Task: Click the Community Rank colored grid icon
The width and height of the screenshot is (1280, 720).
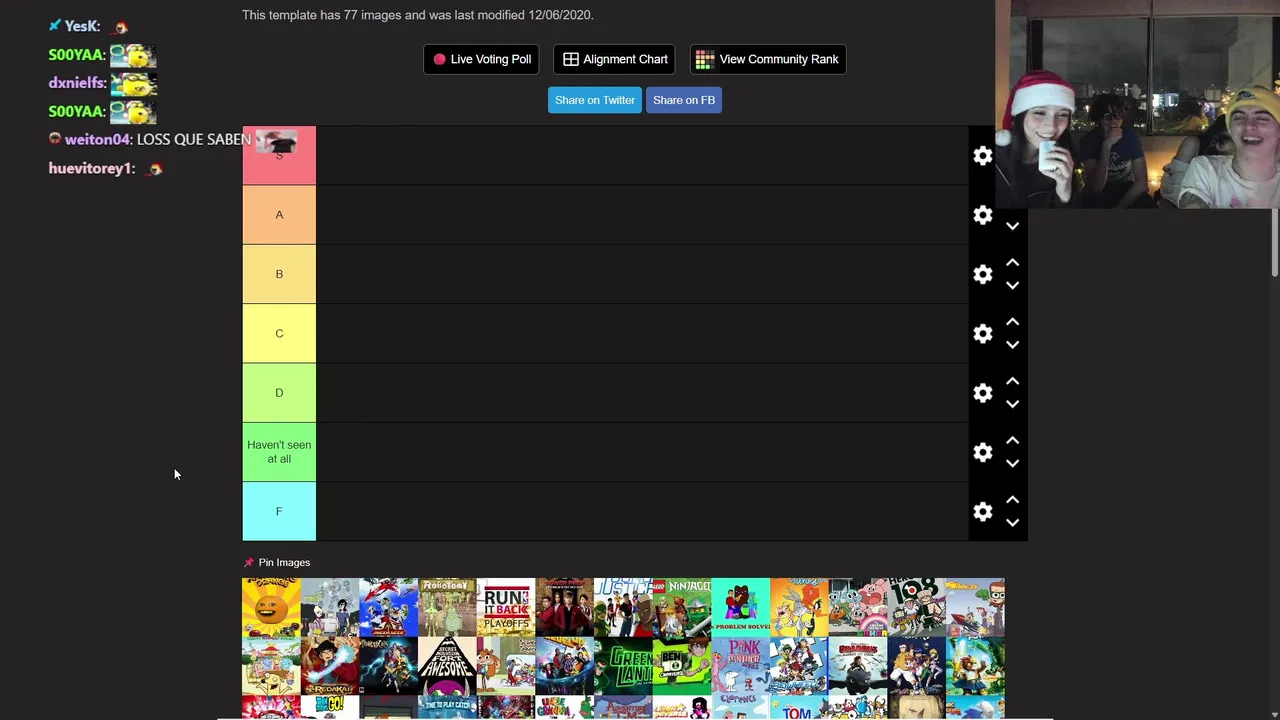Action: click(705, 60)
